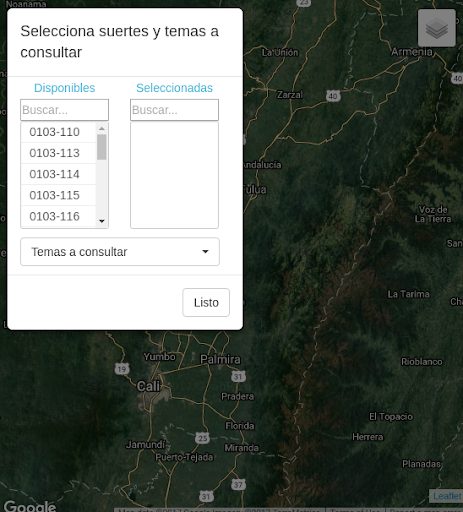The height and width of the screenshot is (512, 463).
Task: Select suerte 0103-114 from available list
Action: click(58, 174)
